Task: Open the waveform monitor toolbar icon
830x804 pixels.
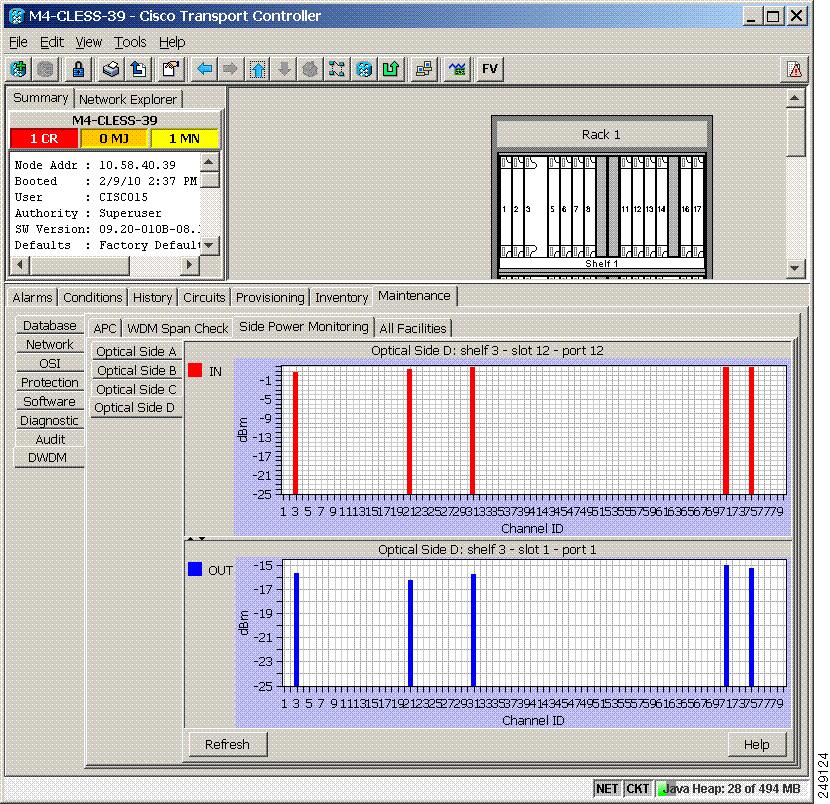Action: point(457,69)
